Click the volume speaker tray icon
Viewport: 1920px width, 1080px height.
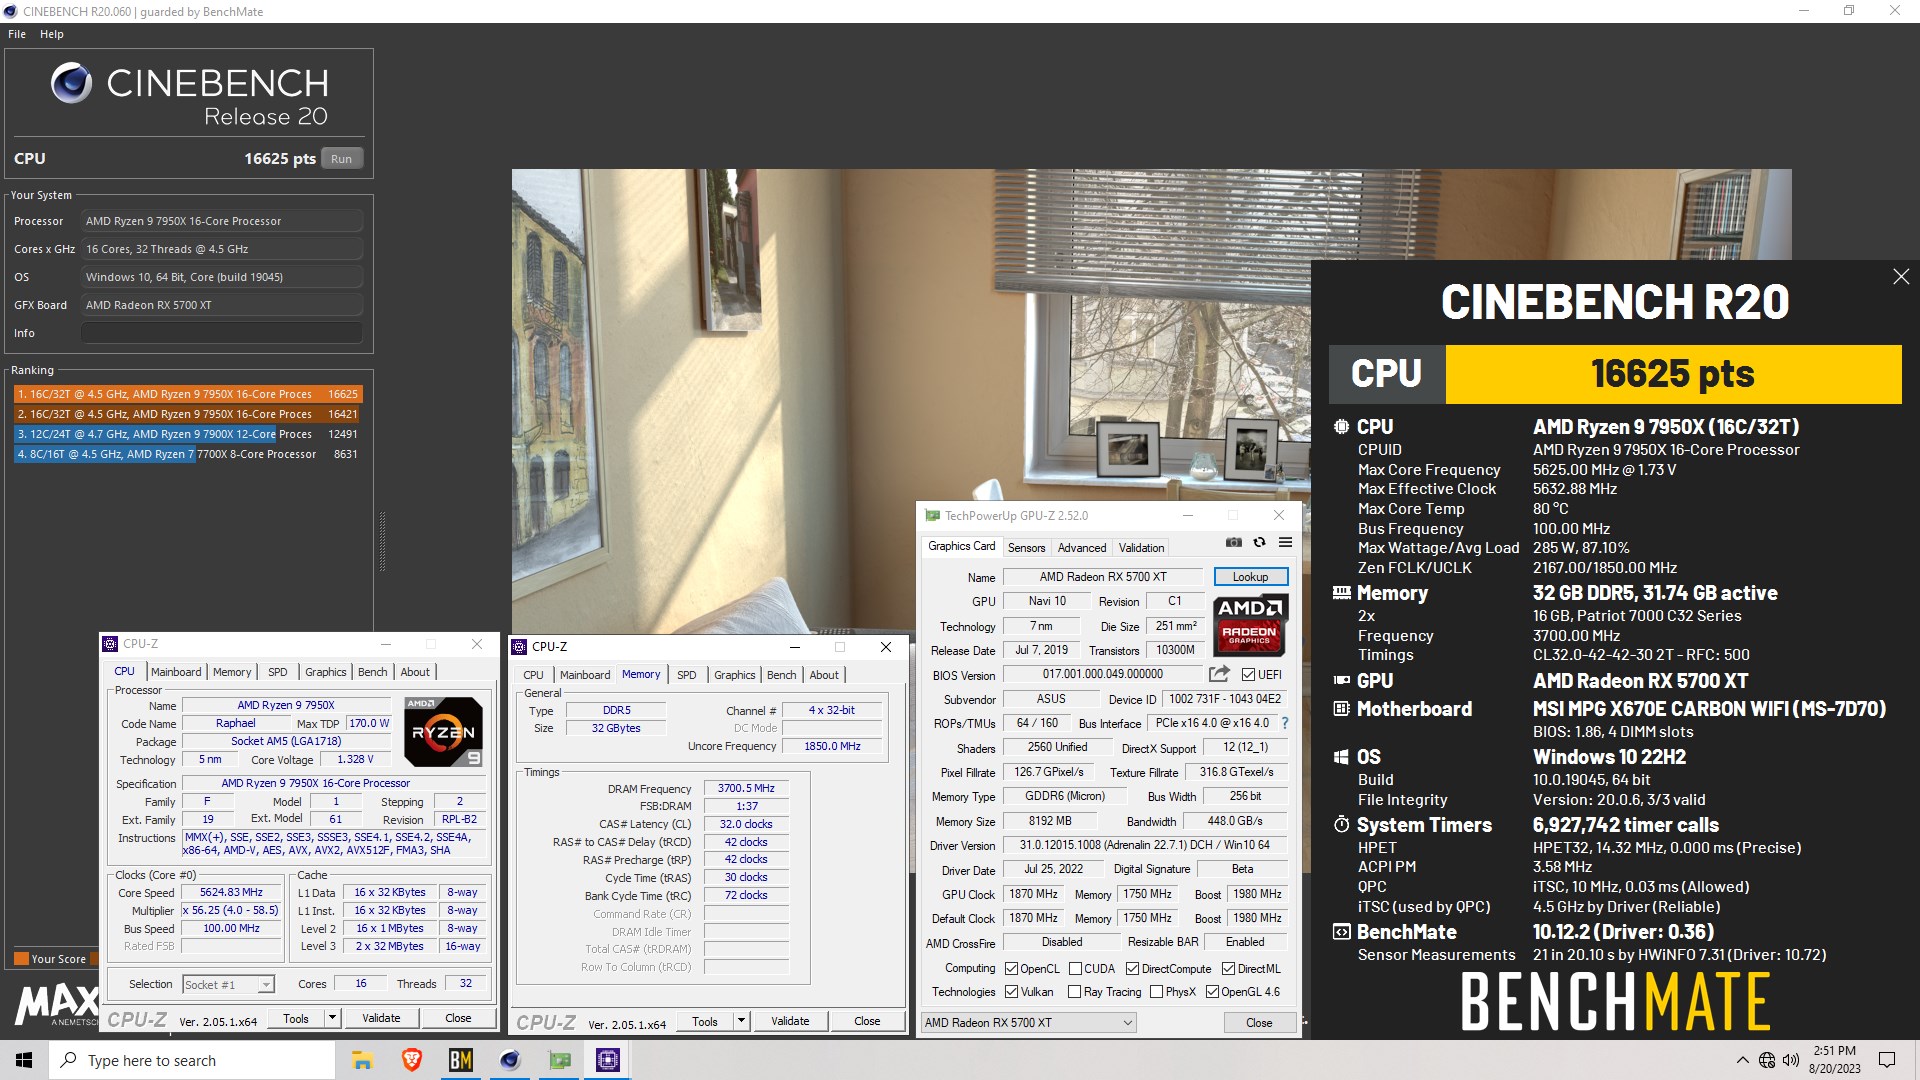point(1791,1060)
